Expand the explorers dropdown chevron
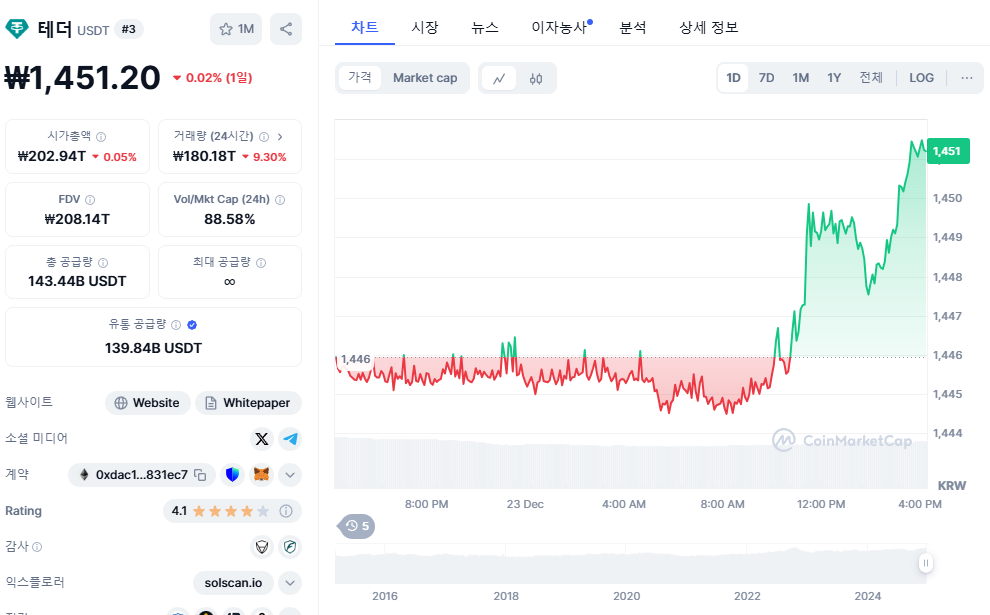This screenshot has width=990, height=615. (290, 583)
